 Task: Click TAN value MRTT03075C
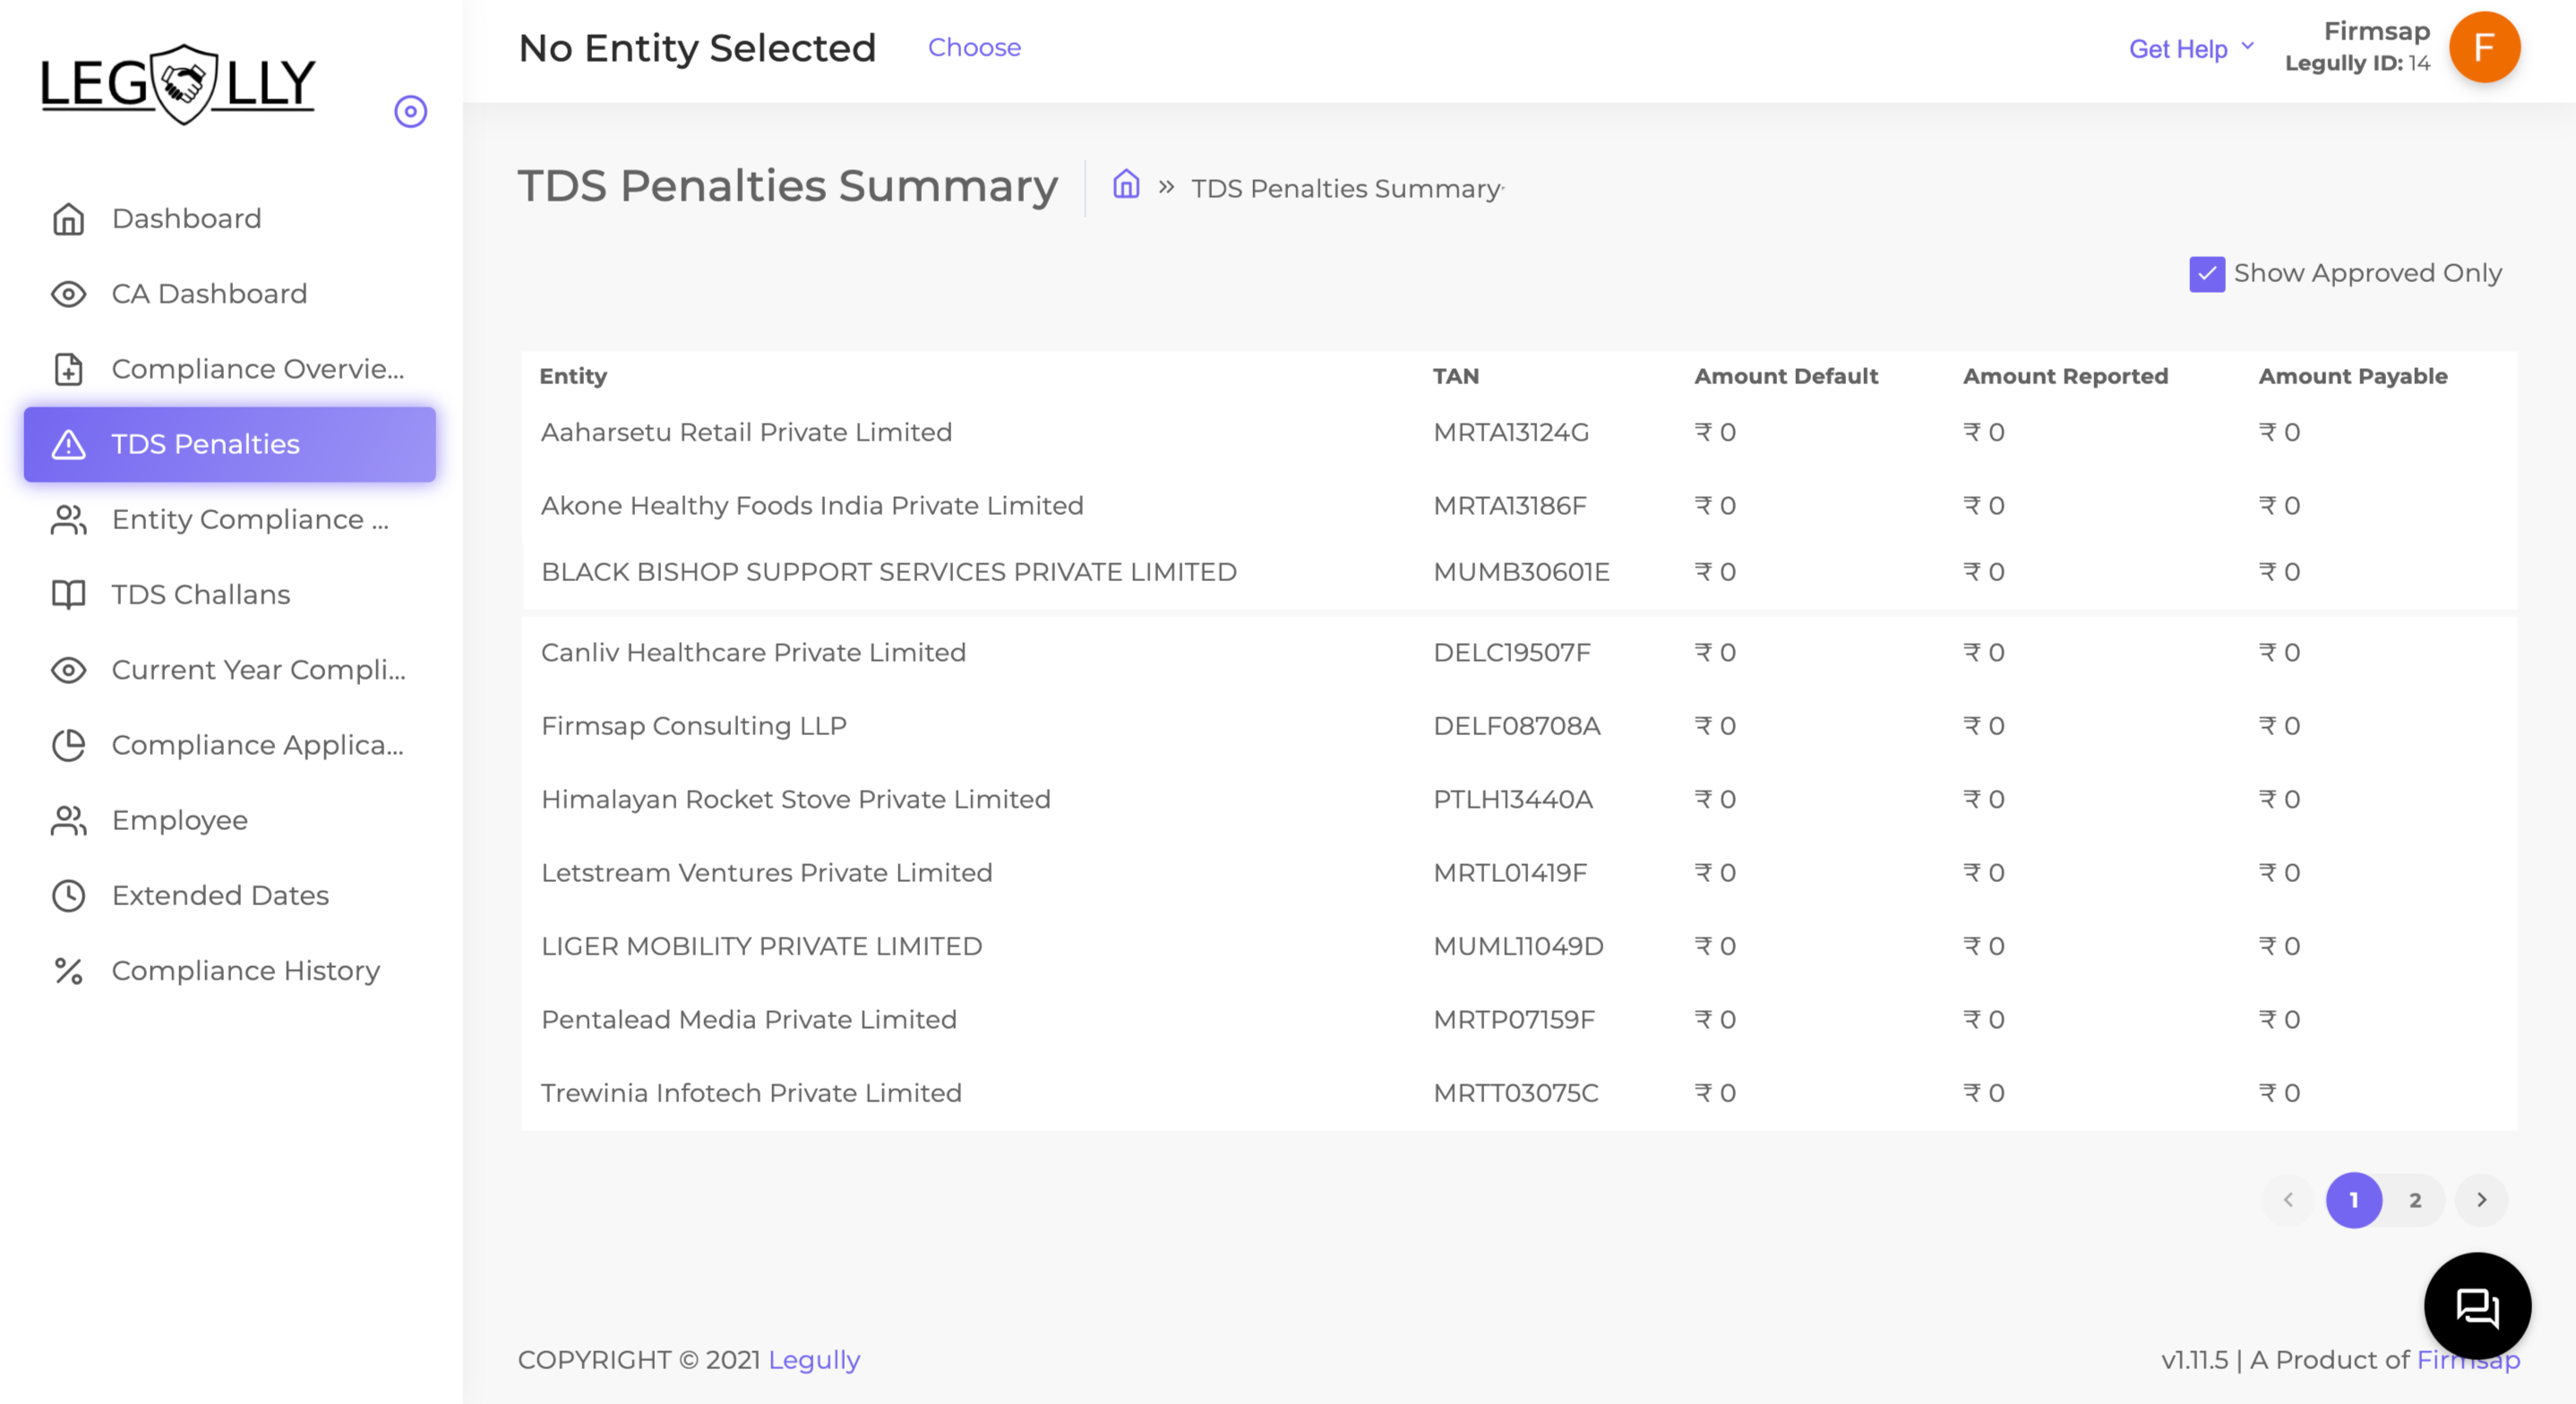click(x=1515, y=1092)
